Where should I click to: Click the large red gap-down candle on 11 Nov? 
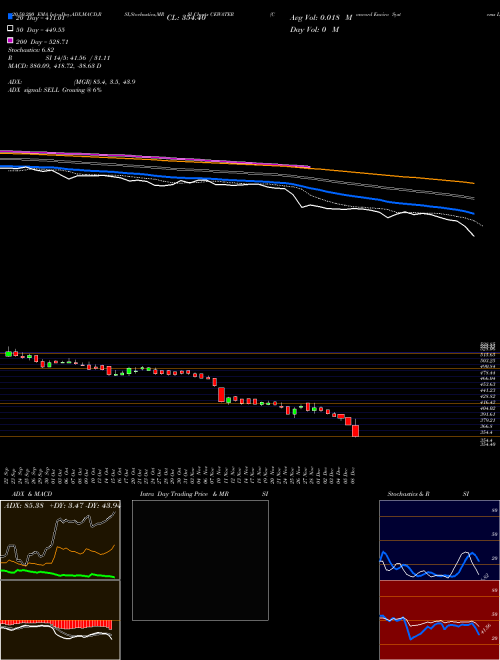pyautogui.click(x=221, y=394)
